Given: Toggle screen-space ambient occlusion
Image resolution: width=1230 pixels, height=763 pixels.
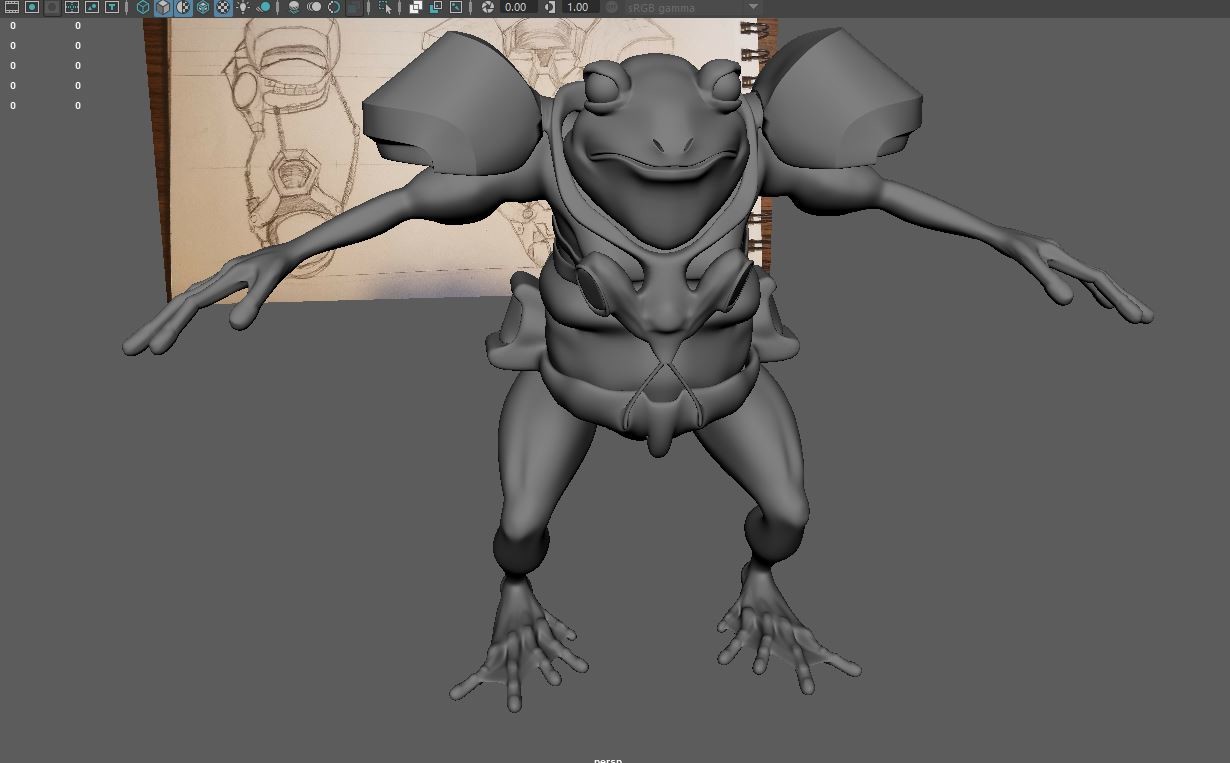Looking at the screenshot, I should point(293,8).
